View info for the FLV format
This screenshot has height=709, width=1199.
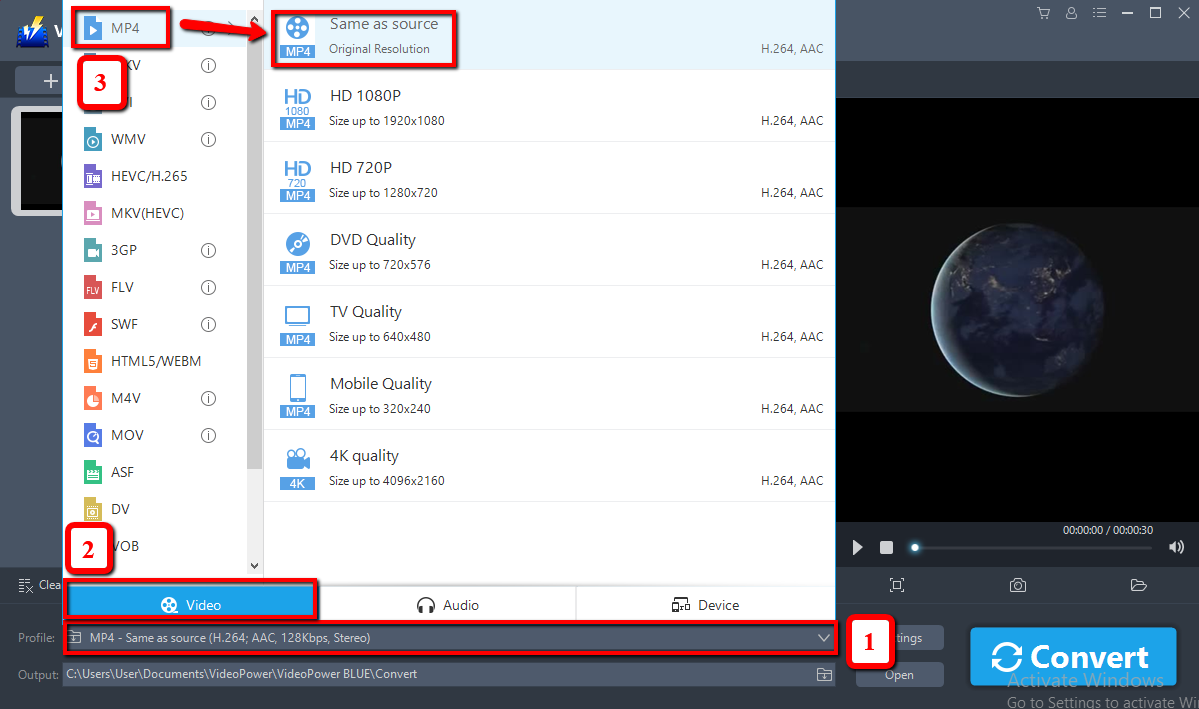click(x=208, y=287)
